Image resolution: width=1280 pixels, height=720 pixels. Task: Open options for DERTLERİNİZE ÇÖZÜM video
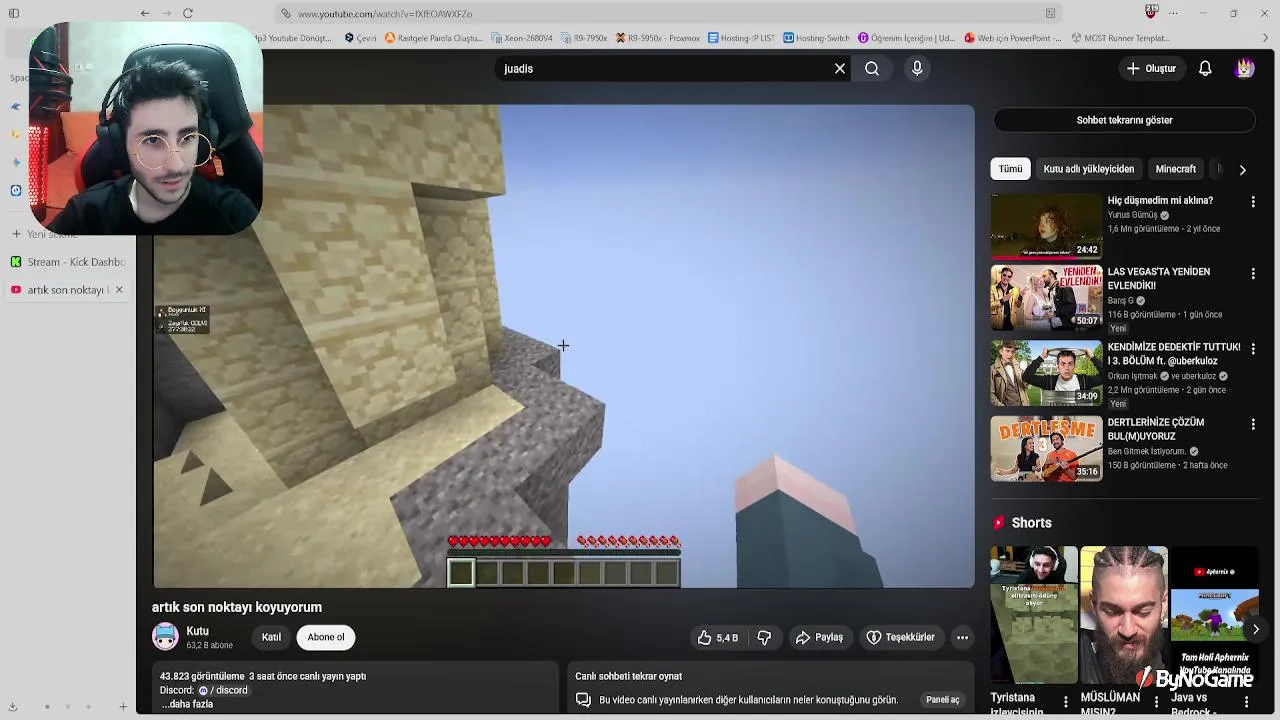click(x=1253, y=424)
